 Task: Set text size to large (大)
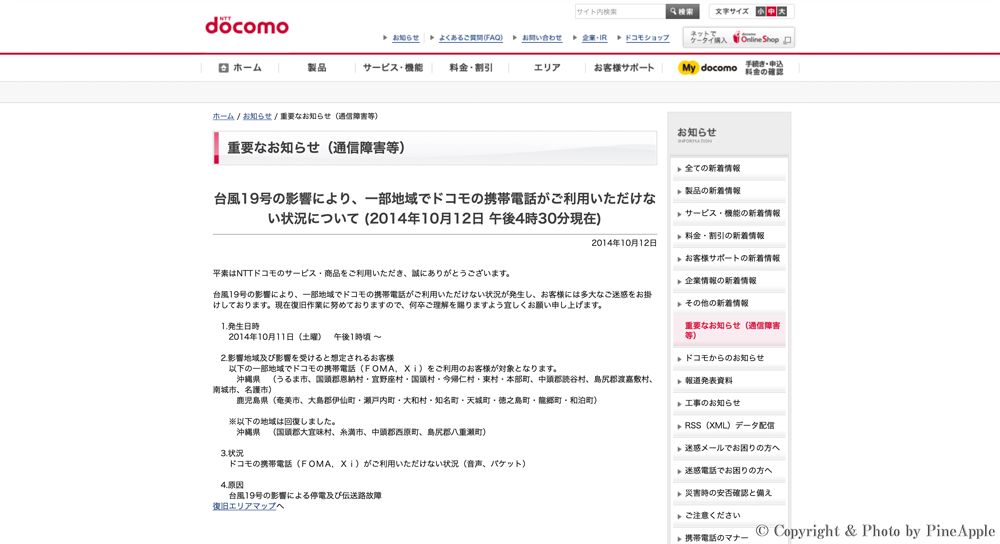coord(782,12)
